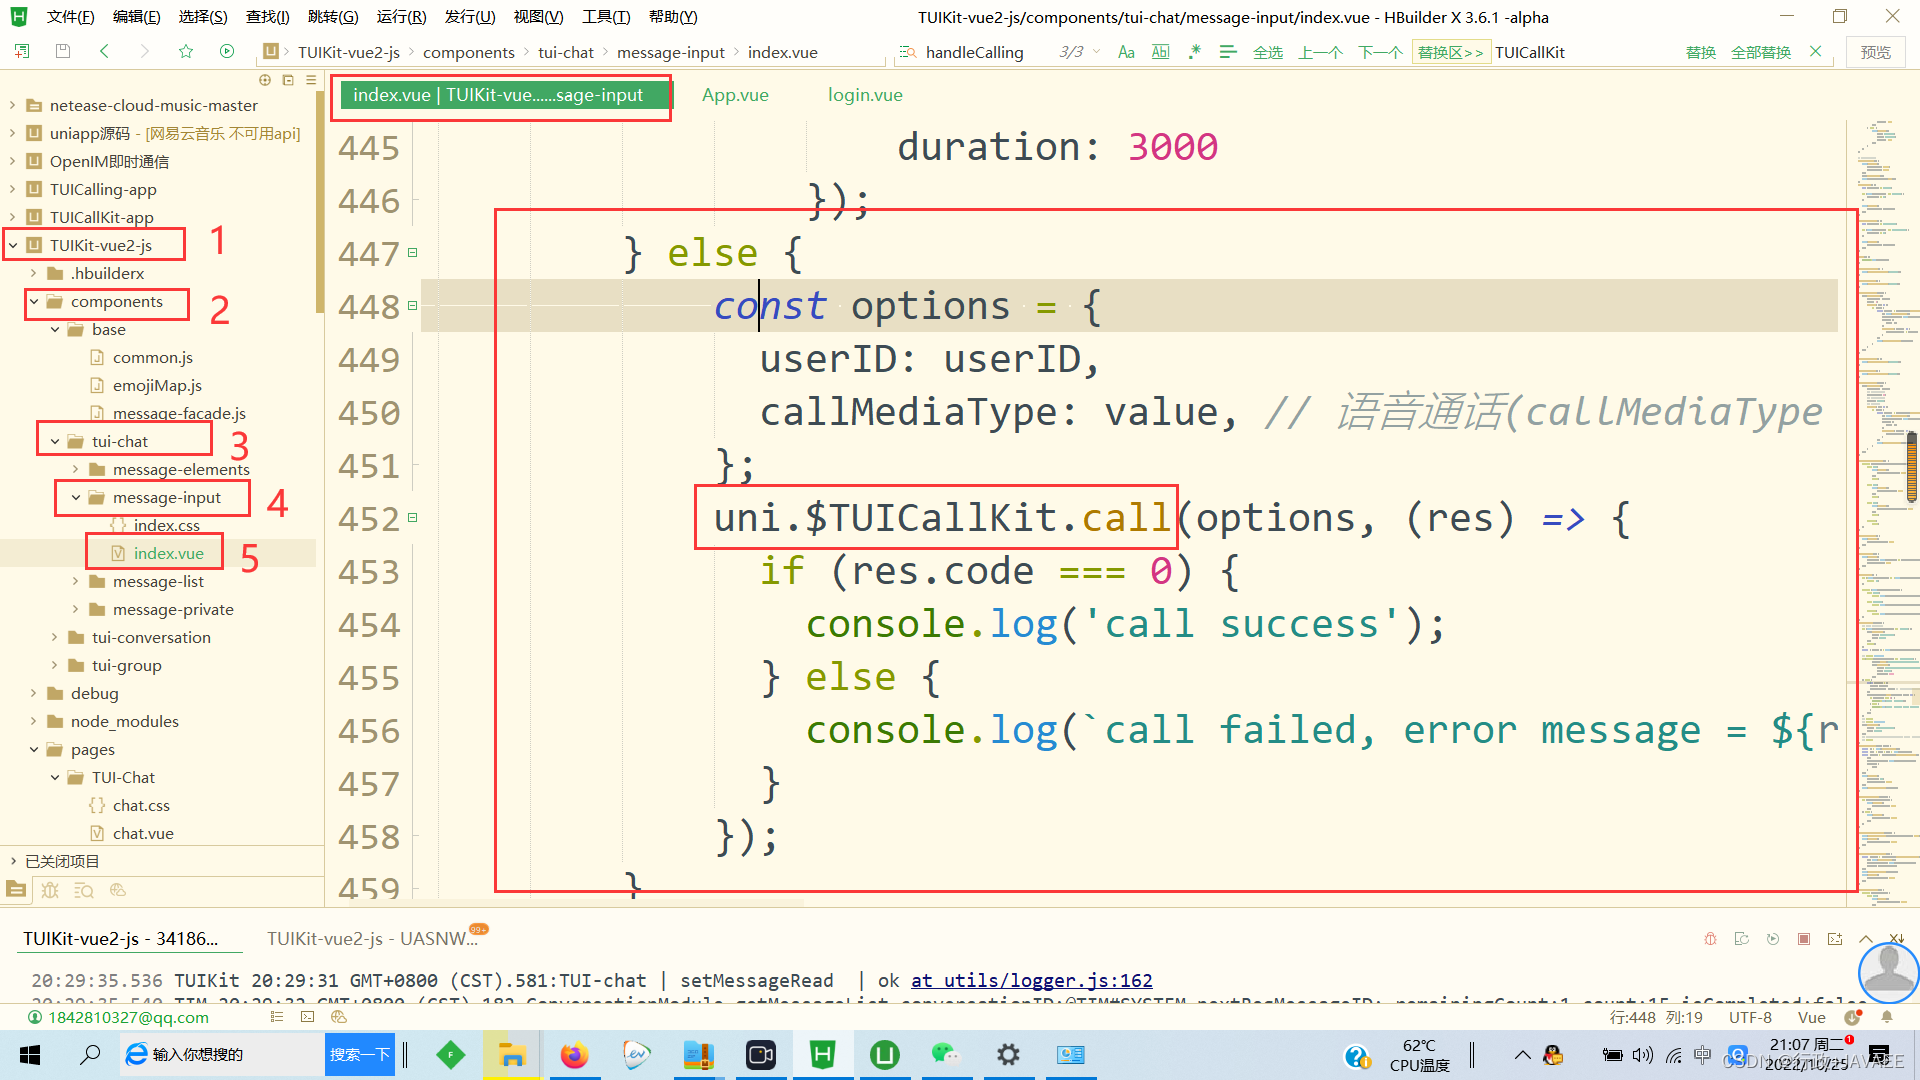Click the 替换 replace button

[x=1701, y=52]
